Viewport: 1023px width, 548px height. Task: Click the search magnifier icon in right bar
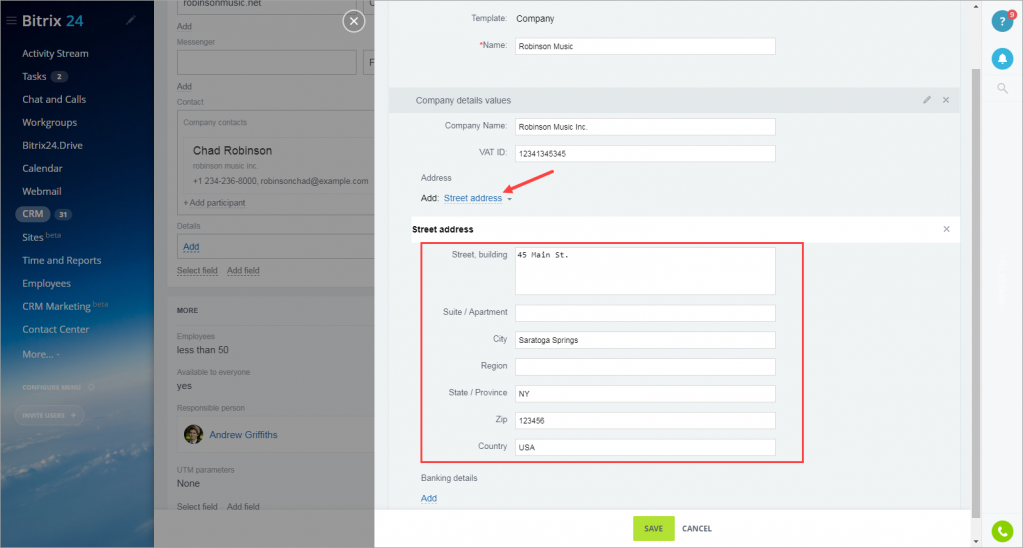pos(1003,88)
